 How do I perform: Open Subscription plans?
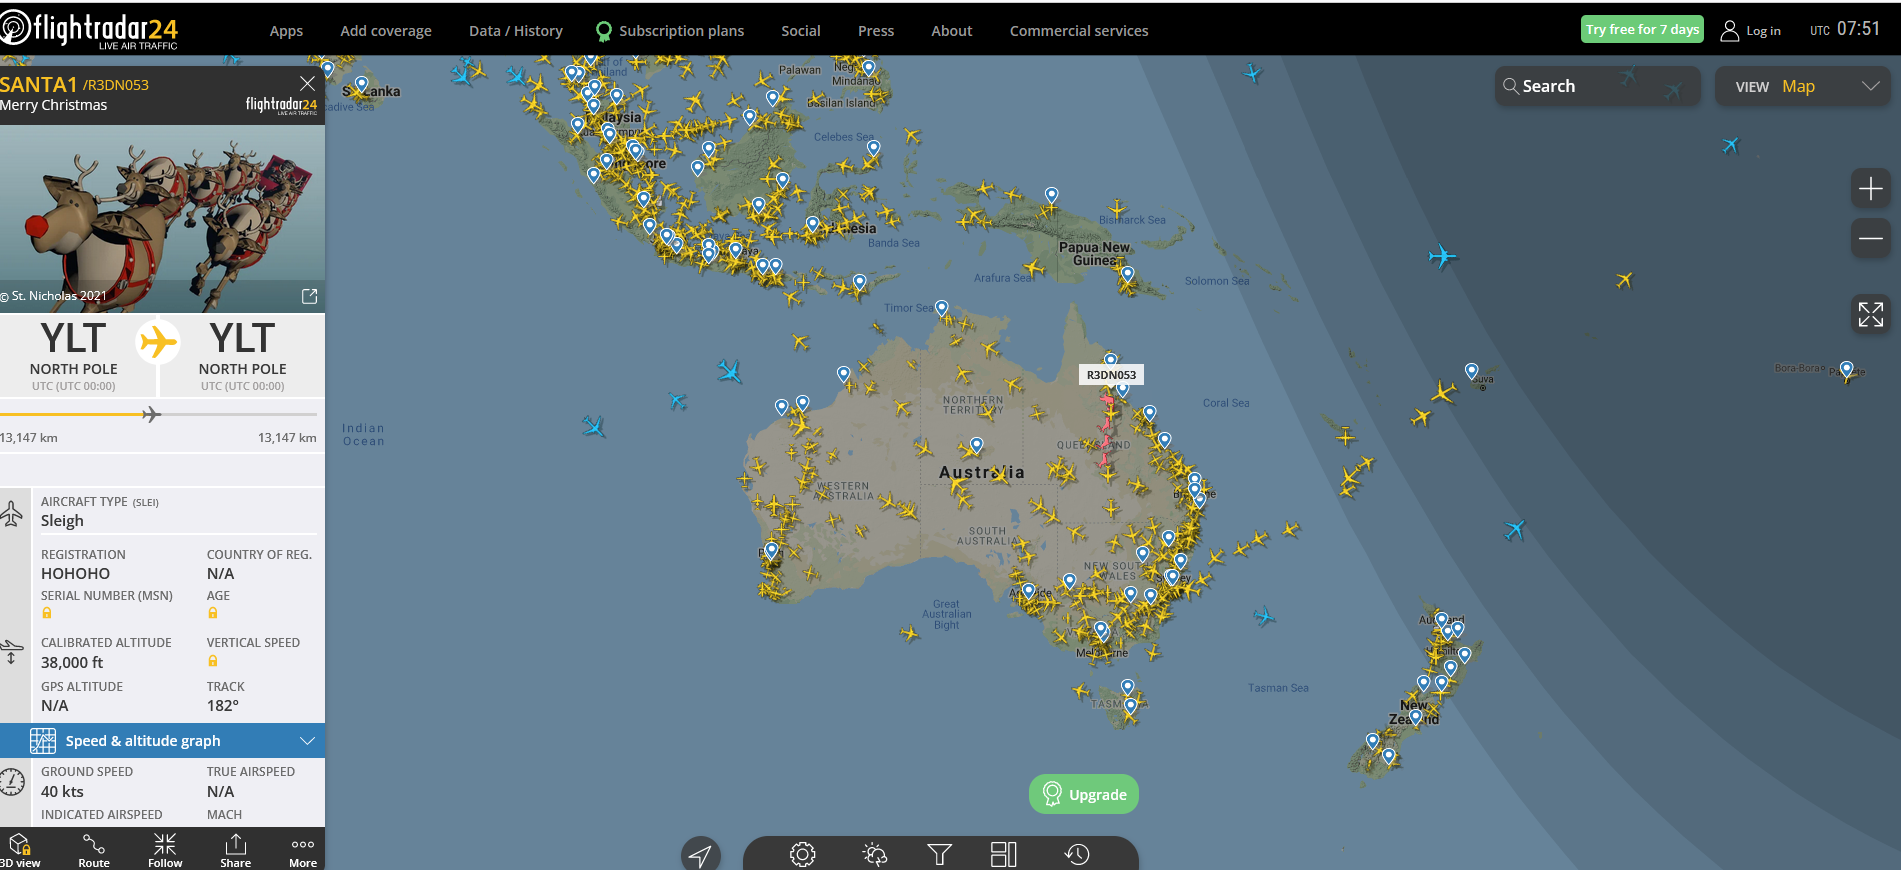(670, 31)
